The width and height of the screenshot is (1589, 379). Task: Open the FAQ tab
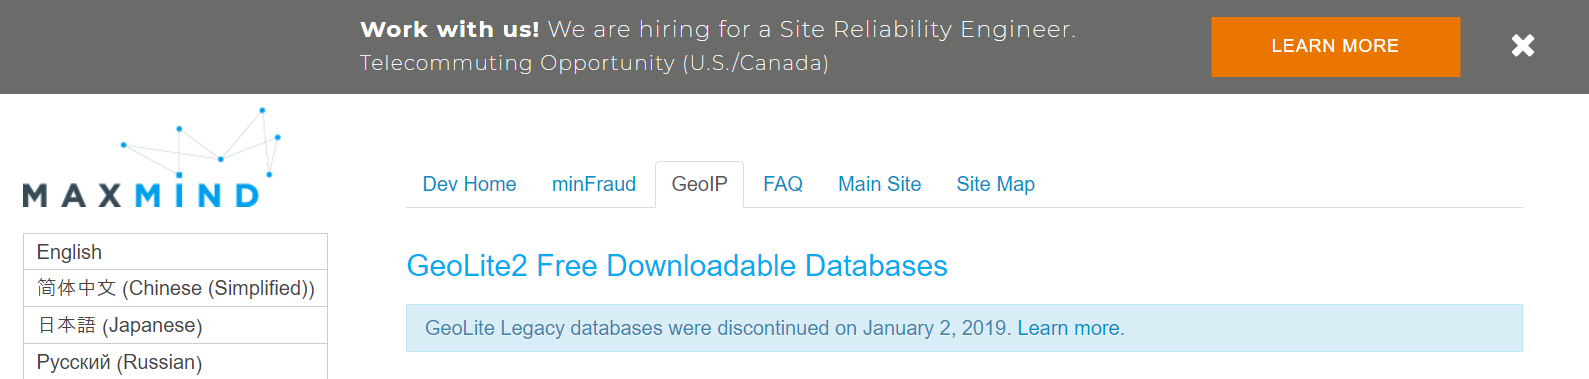click(783, 184)
